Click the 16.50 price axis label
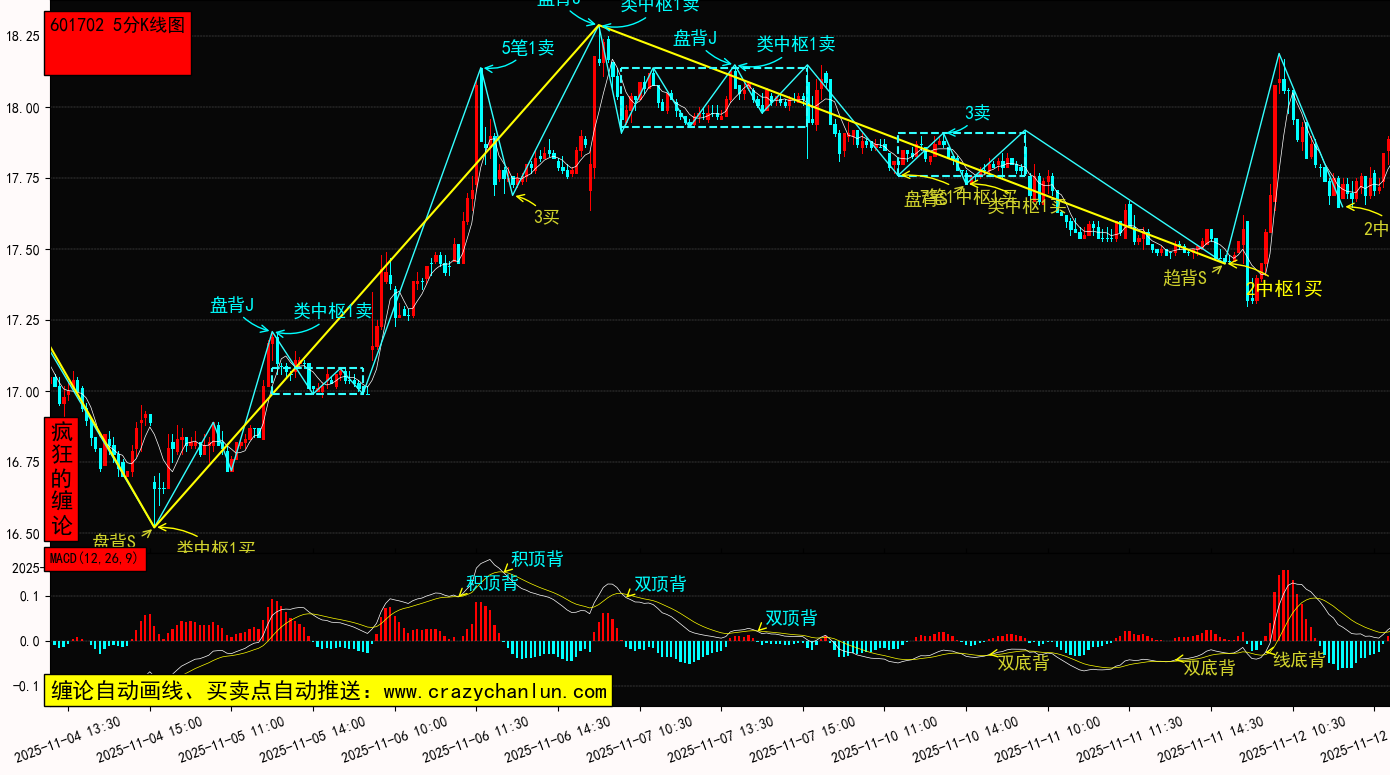This screenshot has height=775, width=1390. point(22,534)
